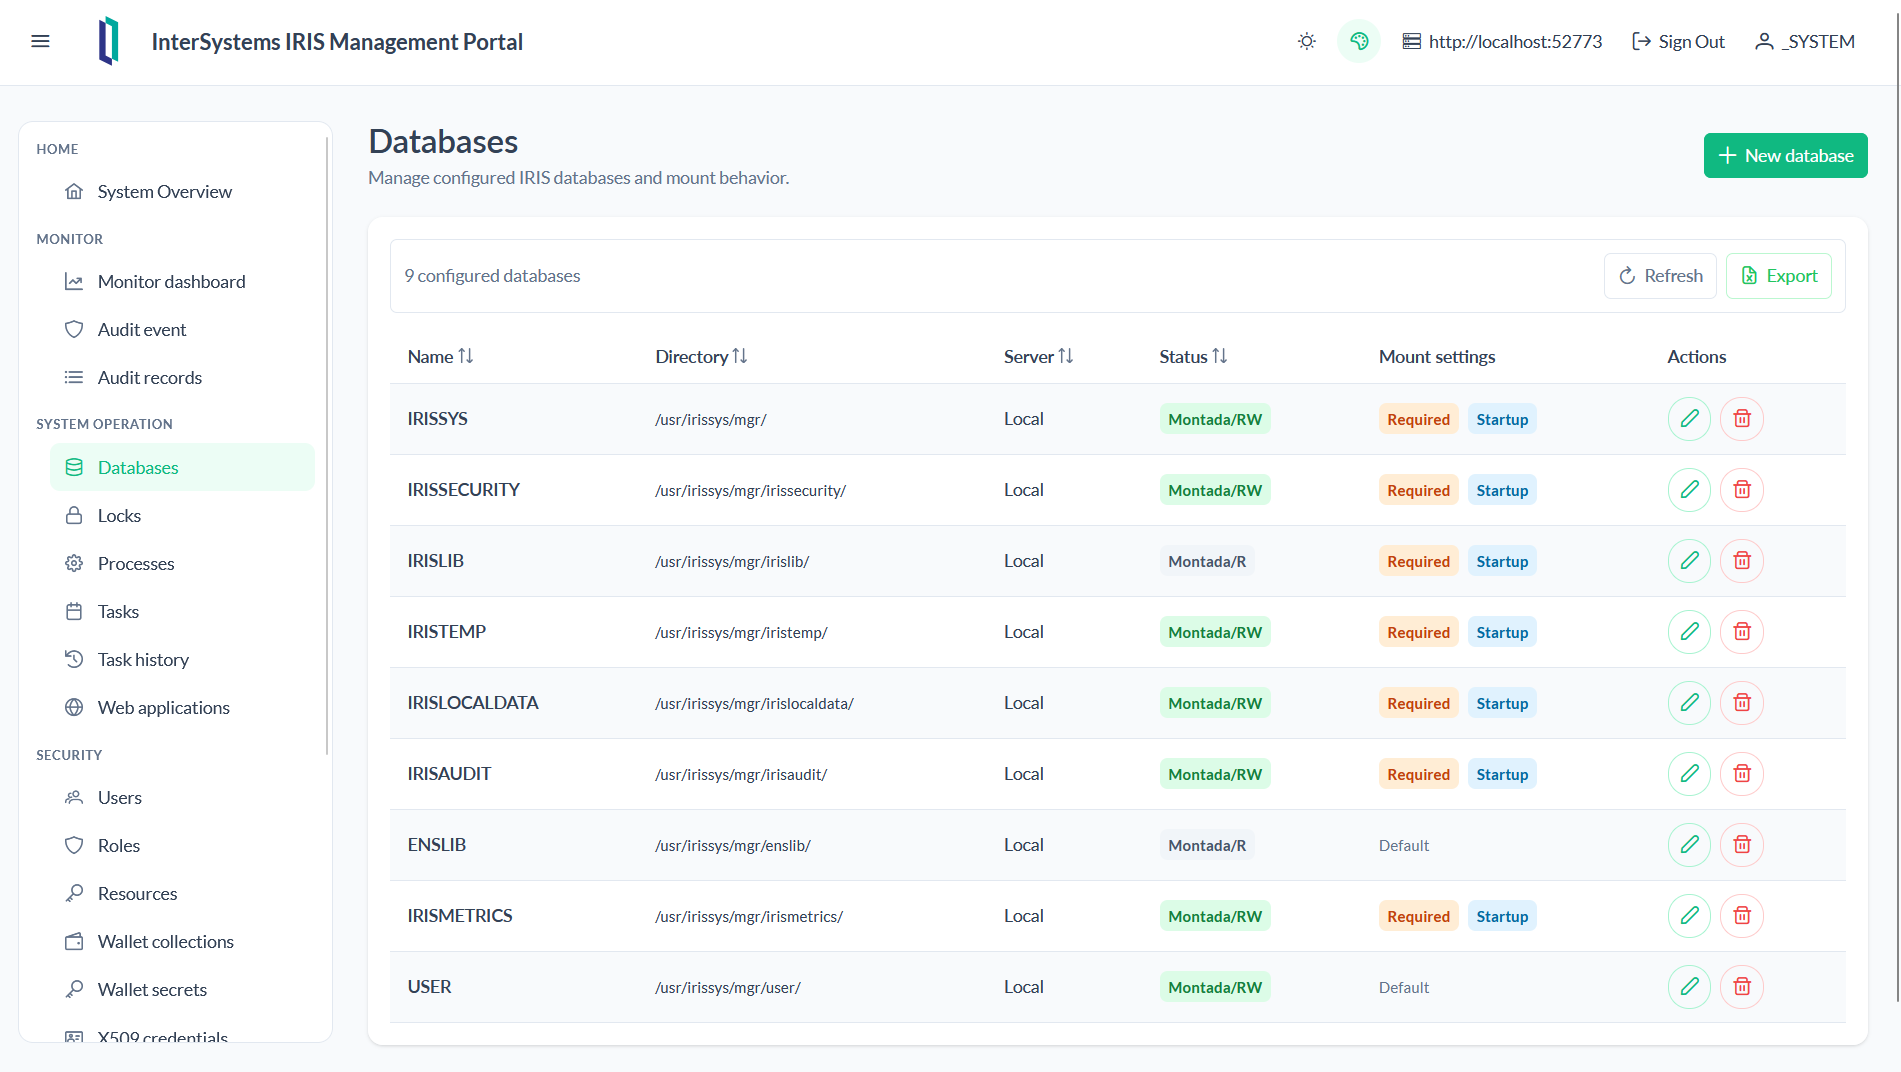Screen dimensions: 1901x1072
Task: Open the Locks page
Action: pyautogui.click(x=182, y=515)
